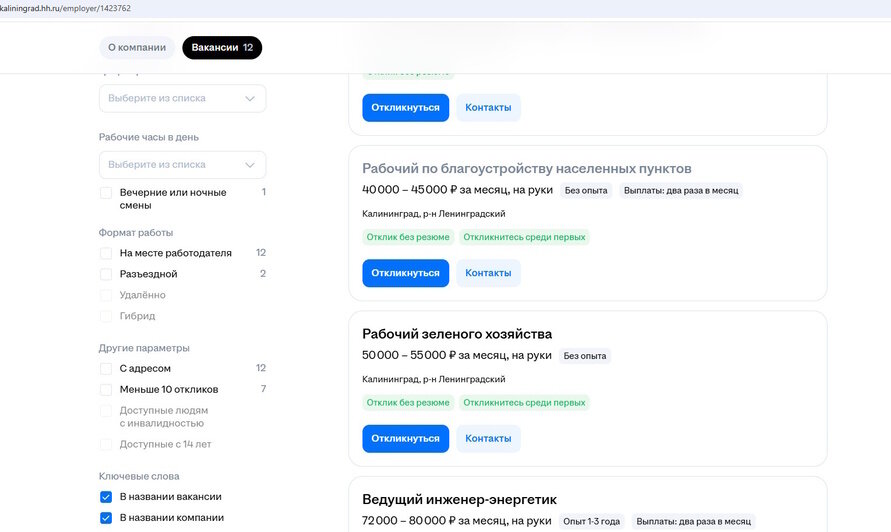891x532 pixels.
Task: Click the chevron in the top filter dropdown
Action: tap(250, 99)
